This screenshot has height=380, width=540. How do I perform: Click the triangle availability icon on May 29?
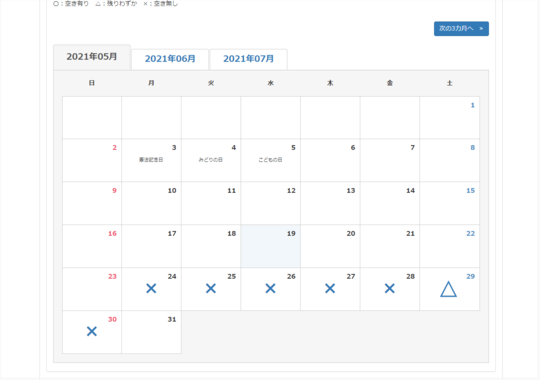tap(448, 289)
